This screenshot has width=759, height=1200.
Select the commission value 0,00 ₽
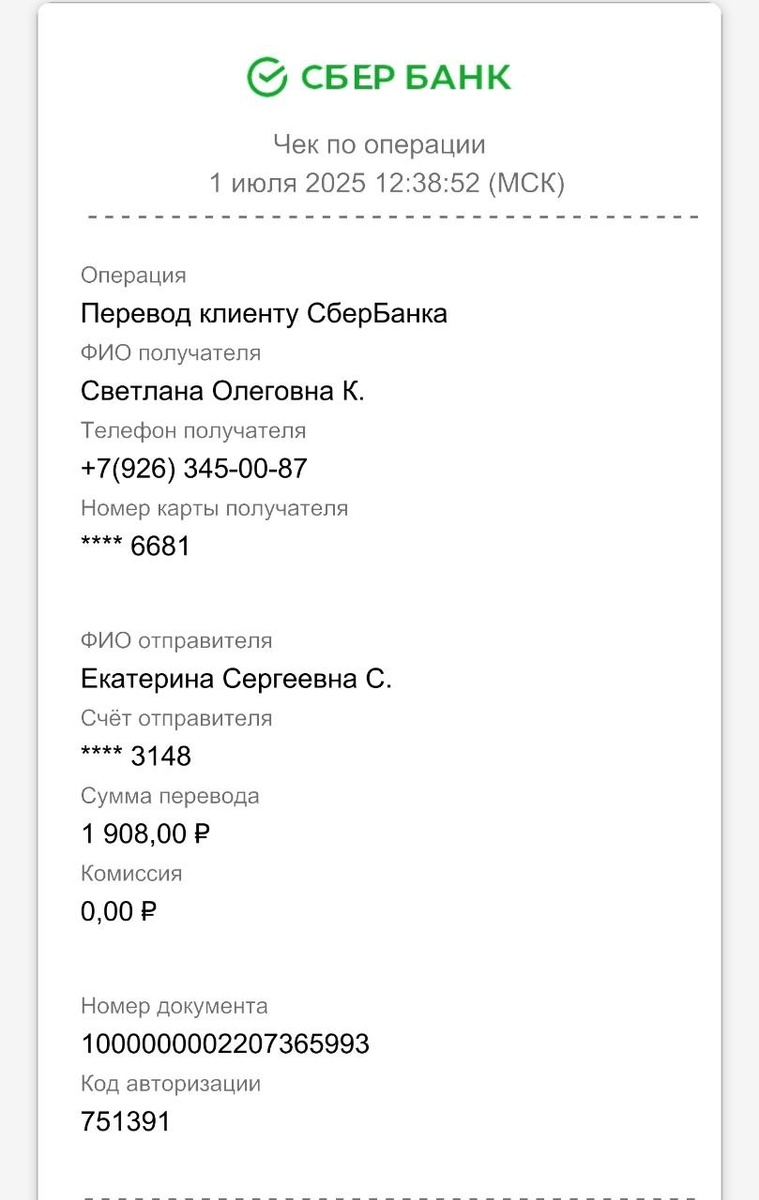119,911
